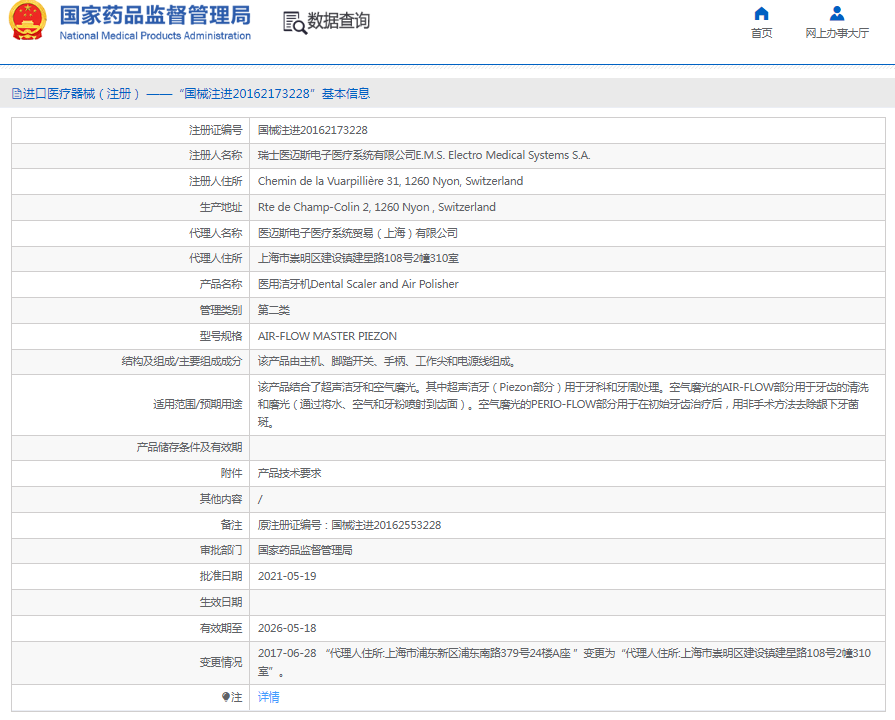895x720 pixels.
Task: Open the 首页 menu item
Action: [x=761, y=33]
